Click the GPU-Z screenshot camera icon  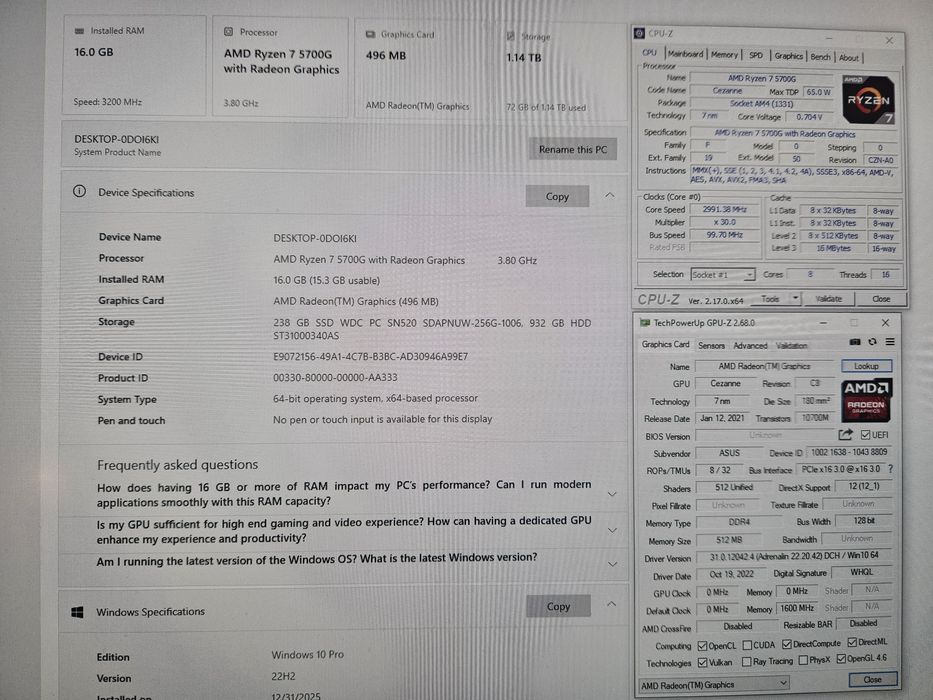click(854, 342)
